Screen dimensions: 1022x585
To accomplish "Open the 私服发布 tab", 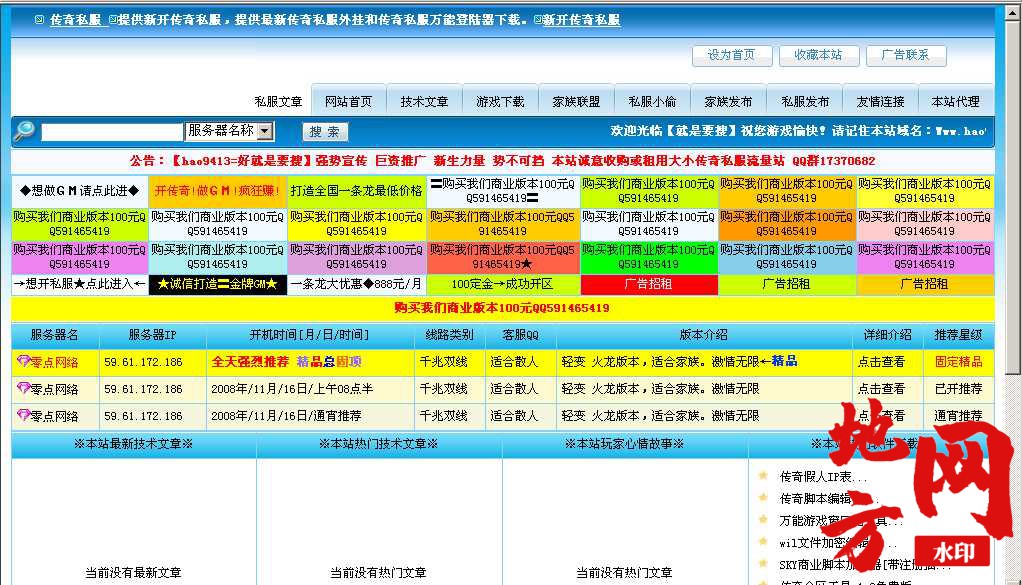I will (805, 101).
